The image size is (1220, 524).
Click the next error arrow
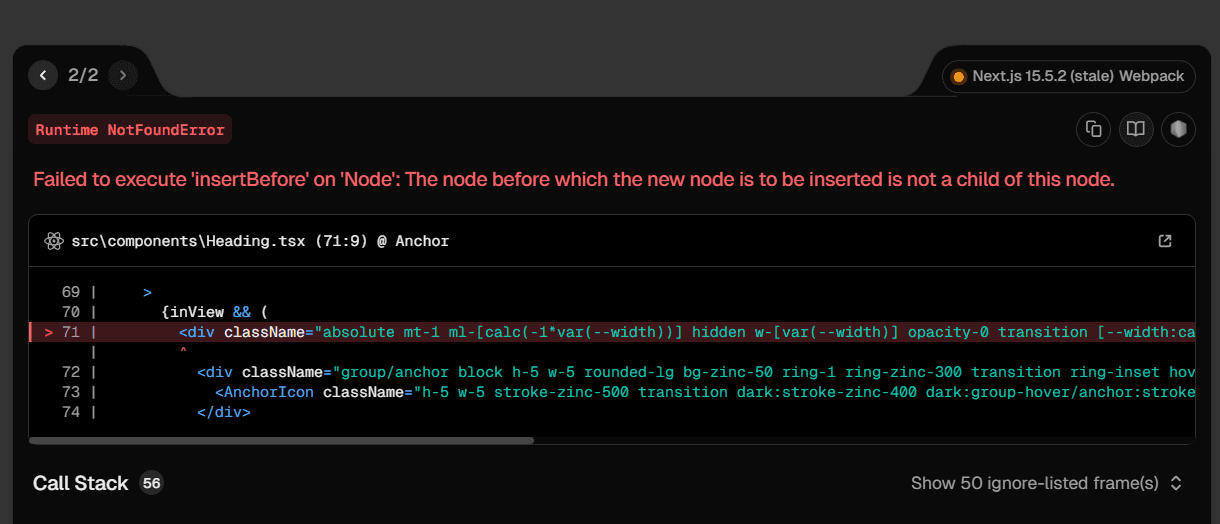click(123, 75)
